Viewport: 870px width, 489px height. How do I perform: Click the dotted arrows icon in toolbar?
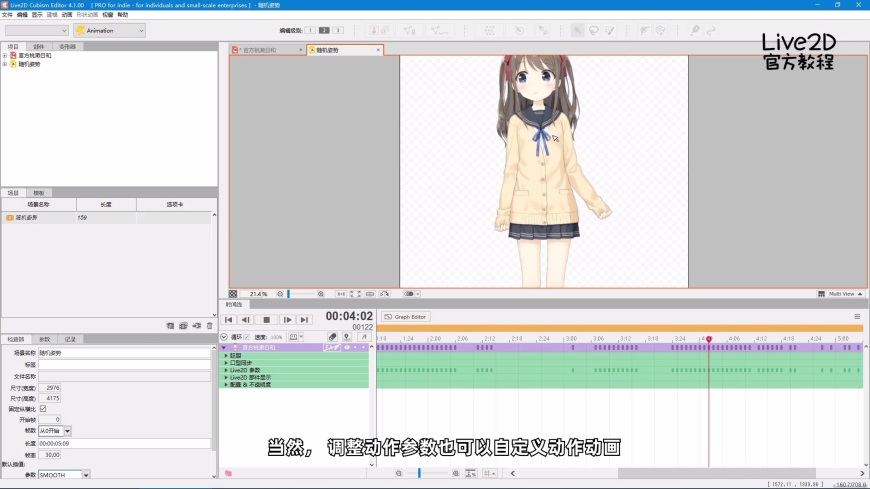tap(489, 31)
